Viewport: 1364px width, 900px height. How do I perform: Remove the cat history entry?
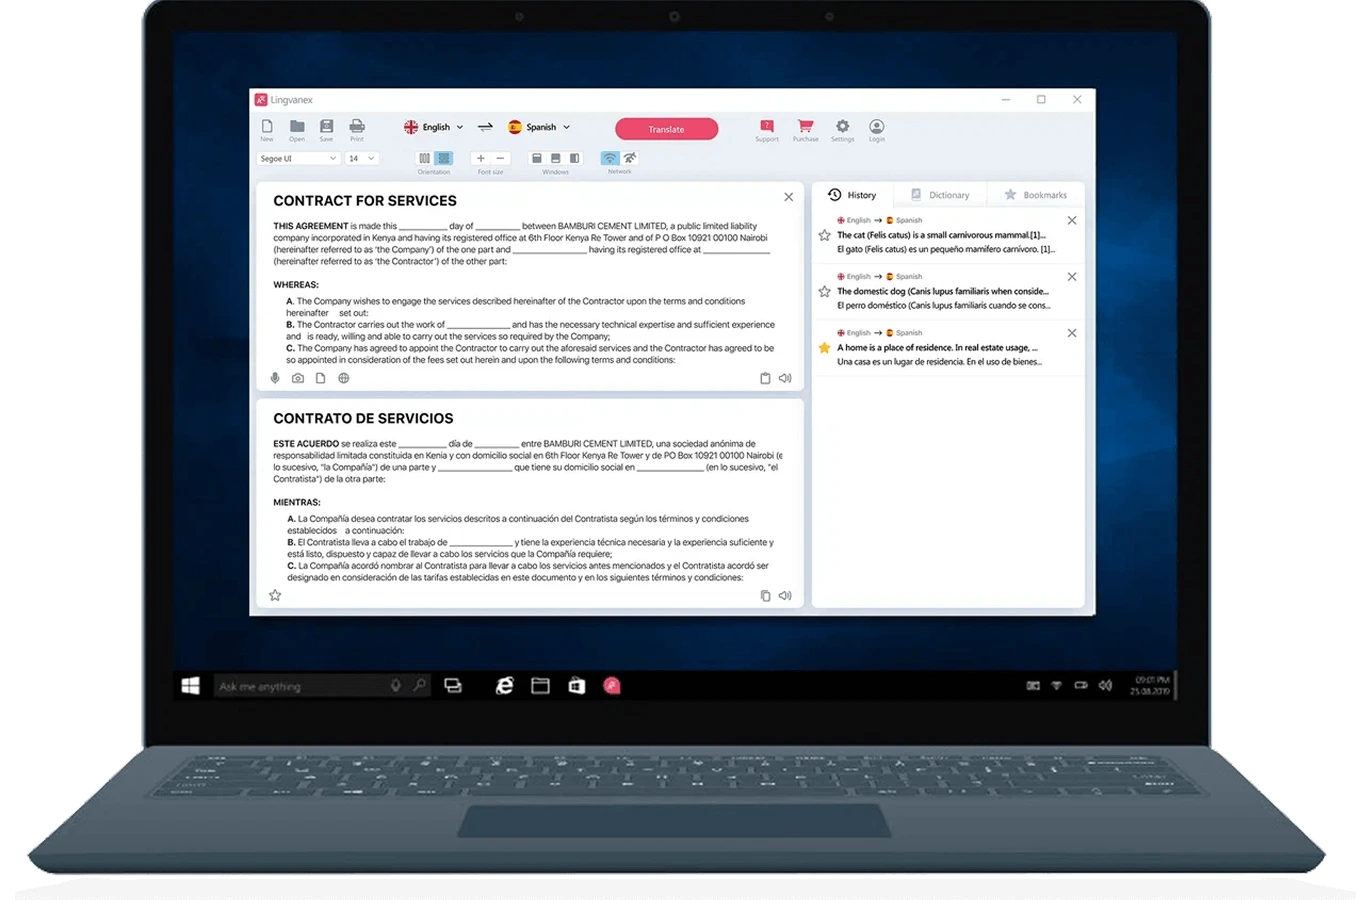[1072, 221]
